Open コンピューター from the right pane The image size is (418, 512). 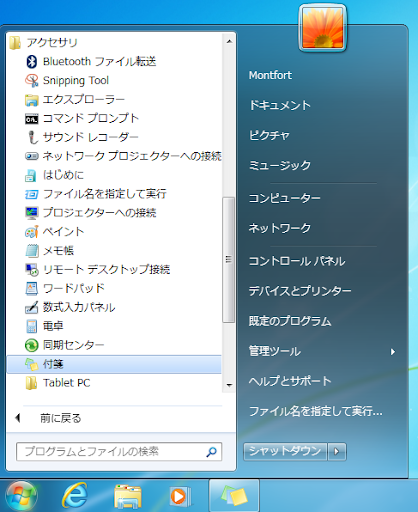pyautogui.click(x=285, y=198)
